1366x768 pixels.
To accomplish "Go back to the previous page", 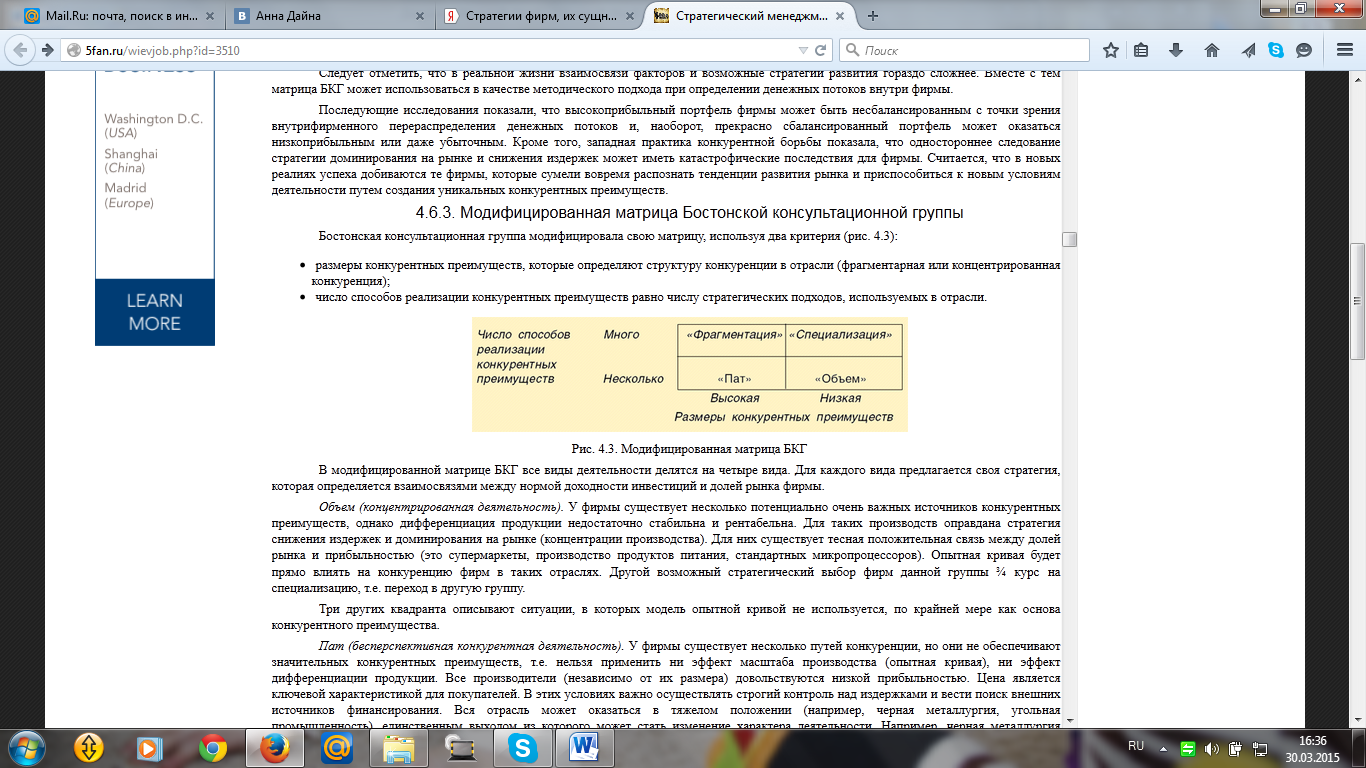I will tap(21, 50).
